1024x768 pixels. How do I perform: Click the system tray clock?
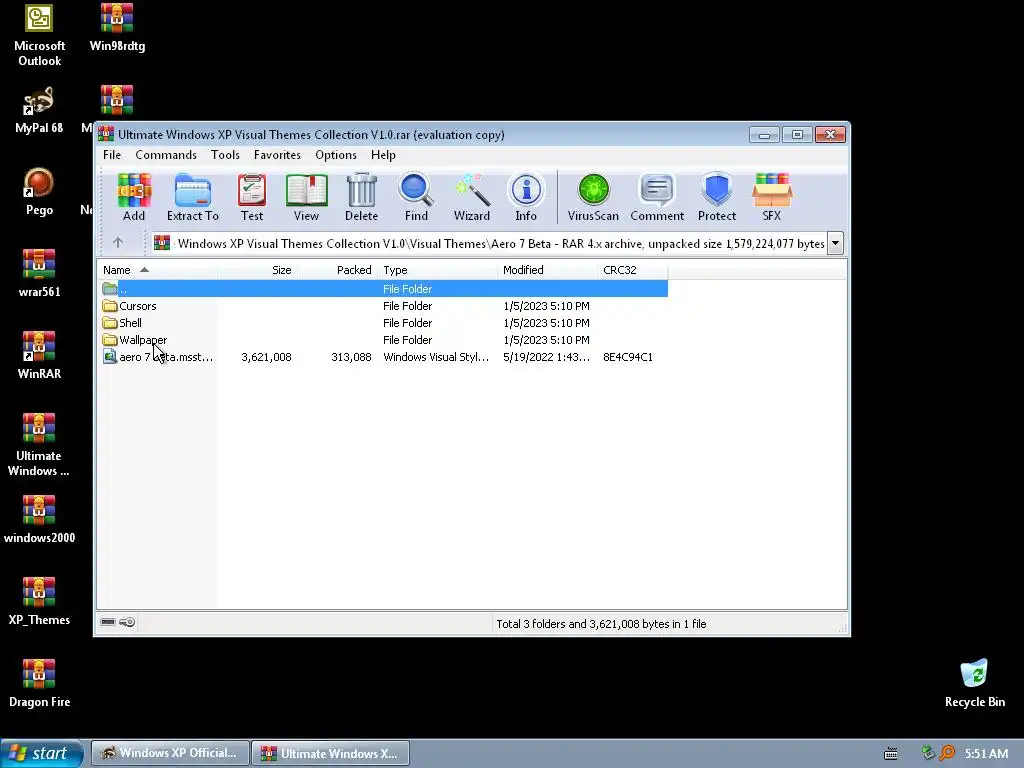[x=986, y=754]
